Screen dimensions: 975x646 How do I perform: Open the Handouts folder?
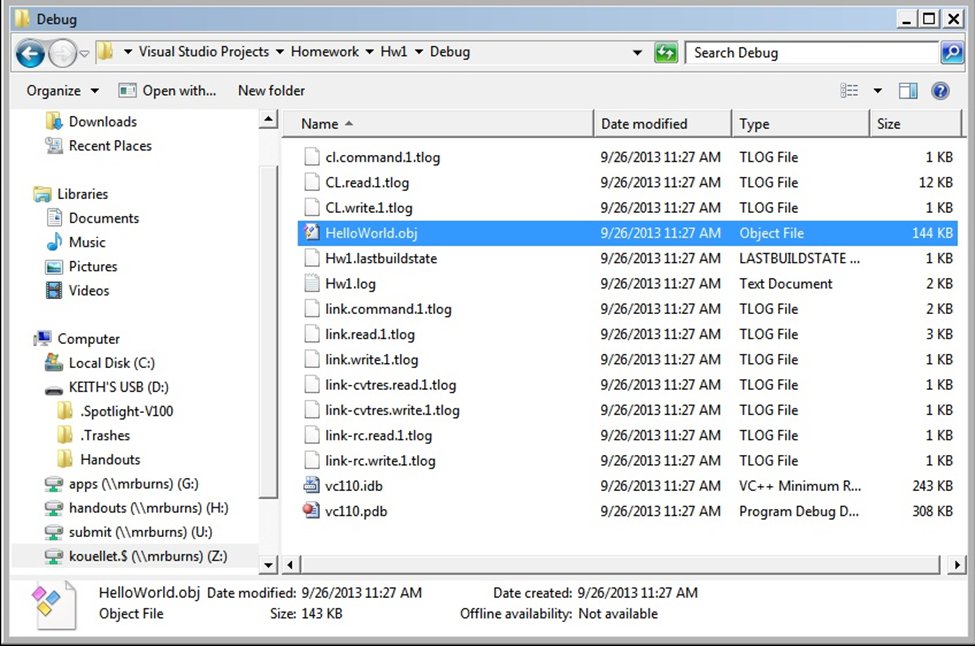click(x=99, y=460)
